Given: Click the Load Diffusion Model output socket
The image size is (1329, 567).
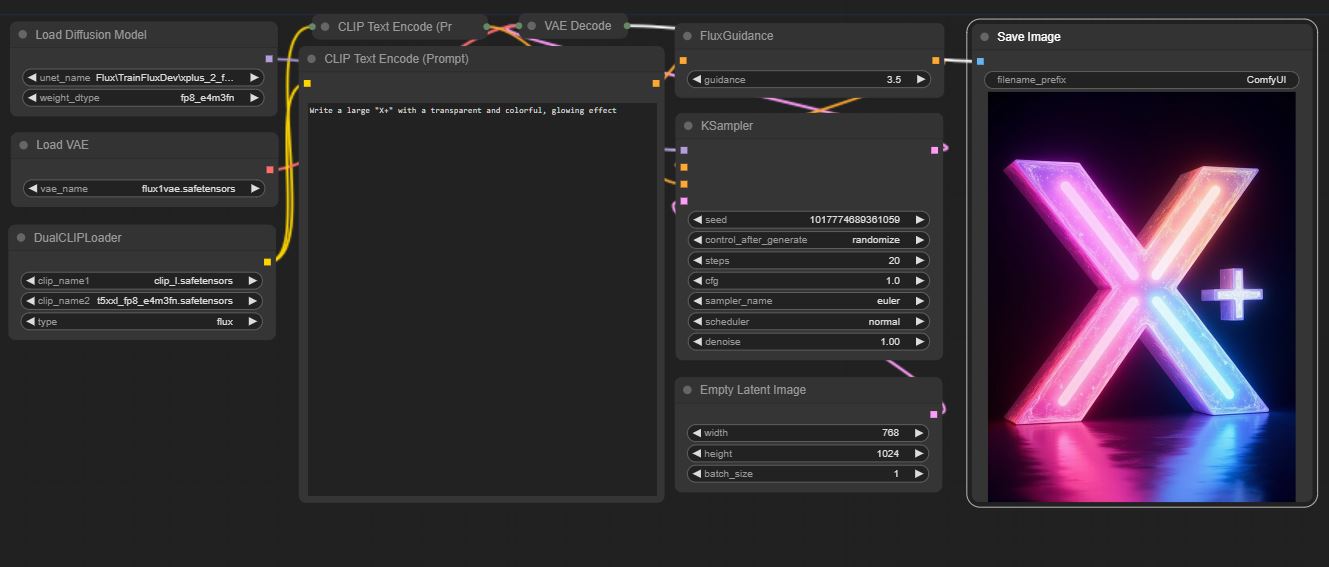Looking at the screenshot, I should (269, 59).
